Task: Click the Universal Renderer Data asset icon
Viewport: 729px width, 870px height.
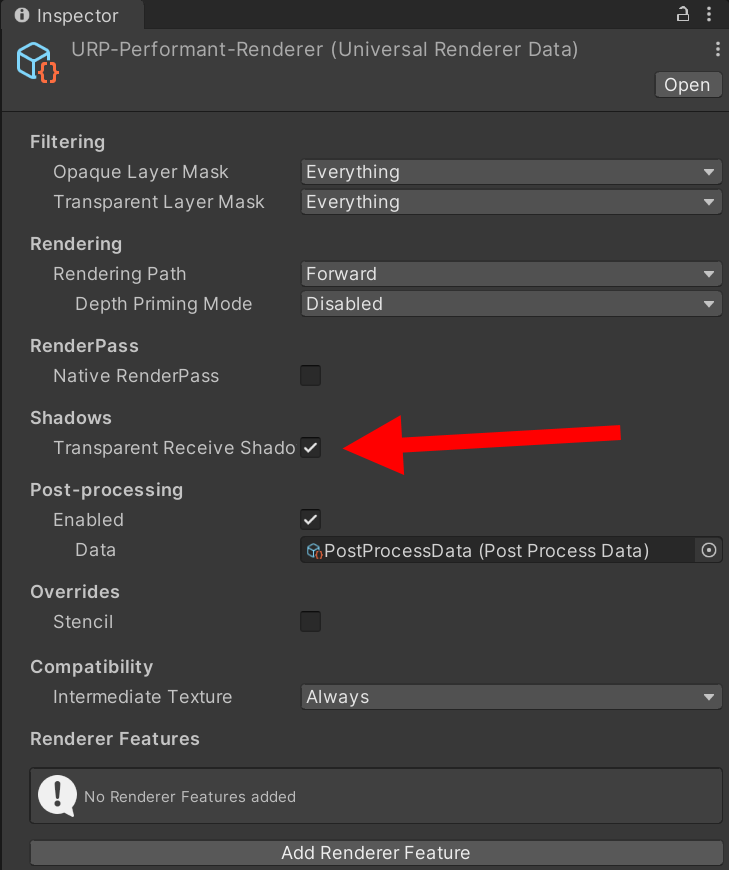Action: tap(37, 62)
